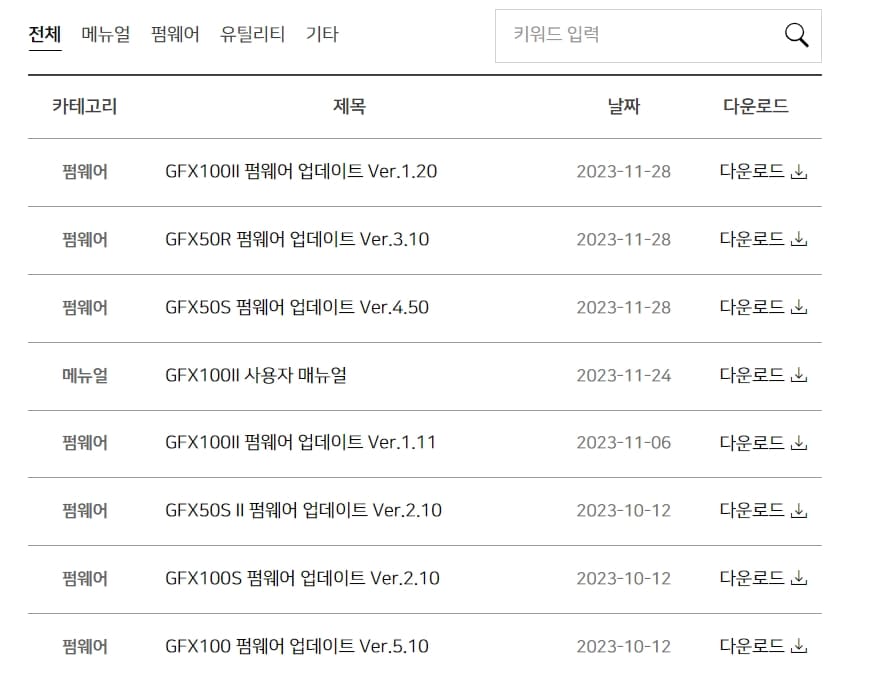Viewport: 869px width, 681px height.
Task: Click the 제목 column header
Action: [349, 105]
